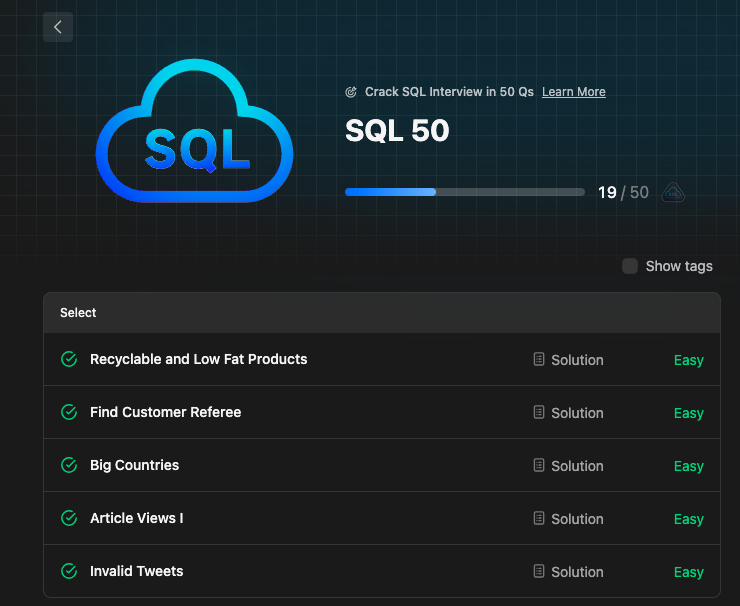
Task: Open the Learn More link
Action: (573, 92)
